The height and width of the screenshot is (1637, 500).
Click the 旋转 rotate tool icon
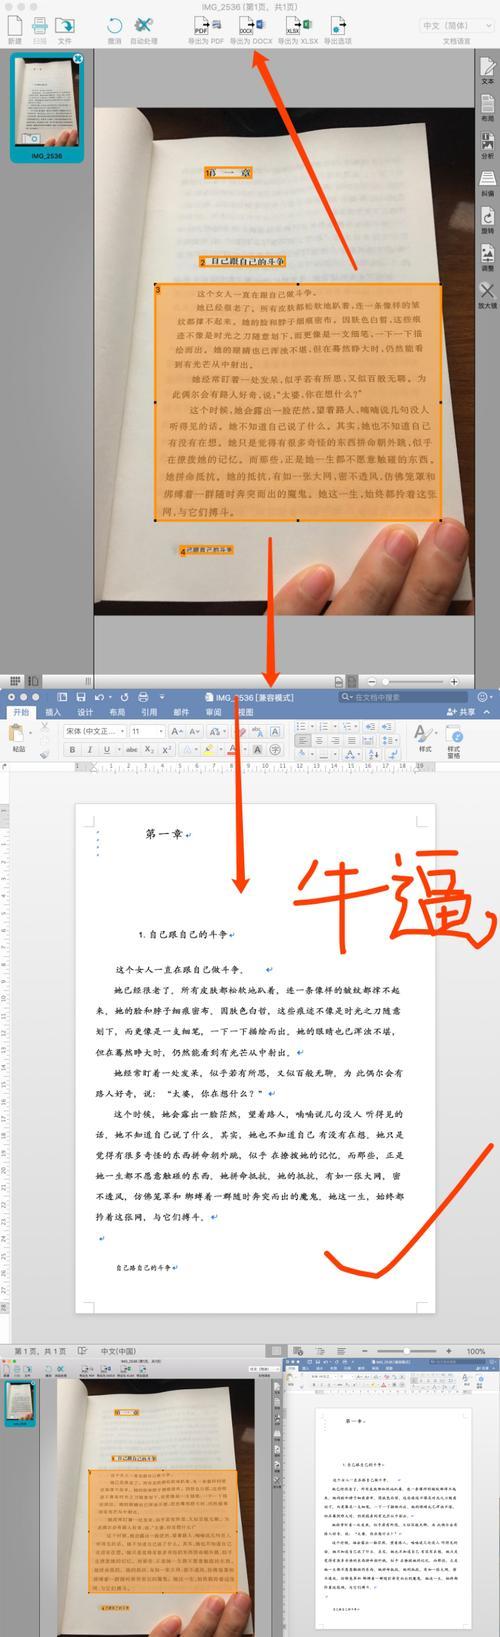pyautogui.click(x=487, y=221)
